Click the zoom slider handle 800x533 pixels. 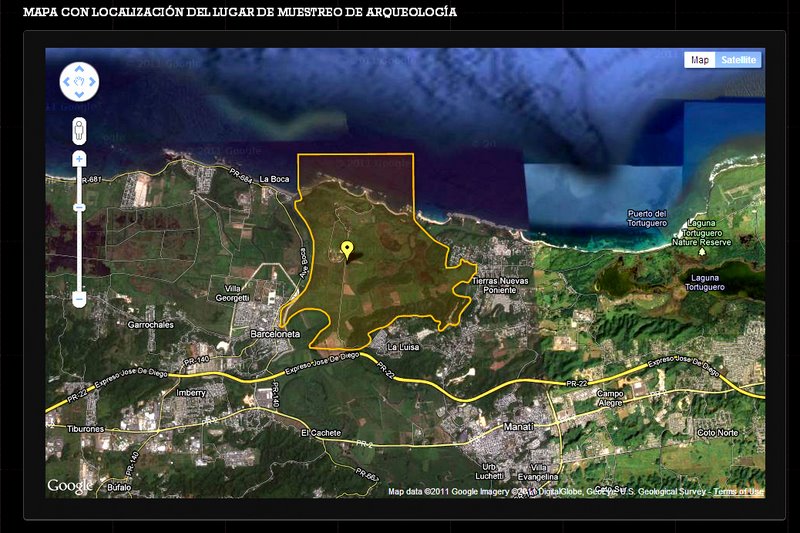79,207
